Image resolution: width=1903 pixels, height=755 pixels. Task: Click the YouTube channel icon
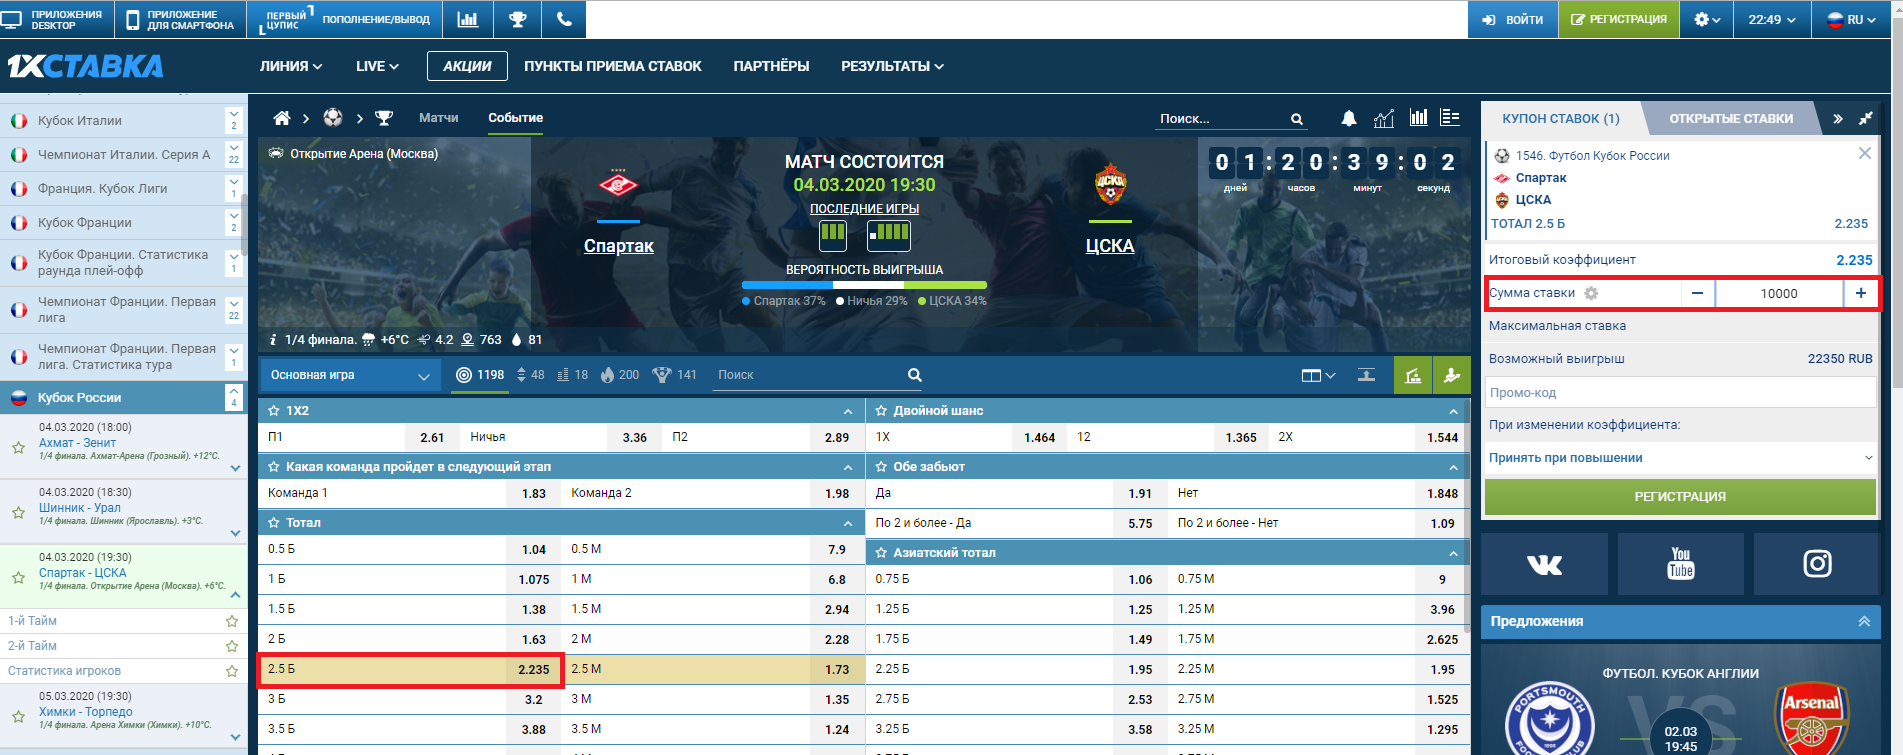1680,565
